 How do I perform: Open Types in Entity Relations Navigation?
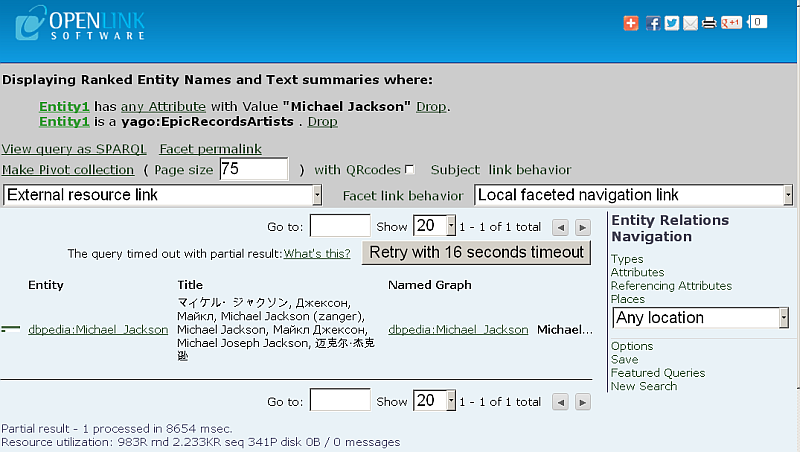[627, 259]
